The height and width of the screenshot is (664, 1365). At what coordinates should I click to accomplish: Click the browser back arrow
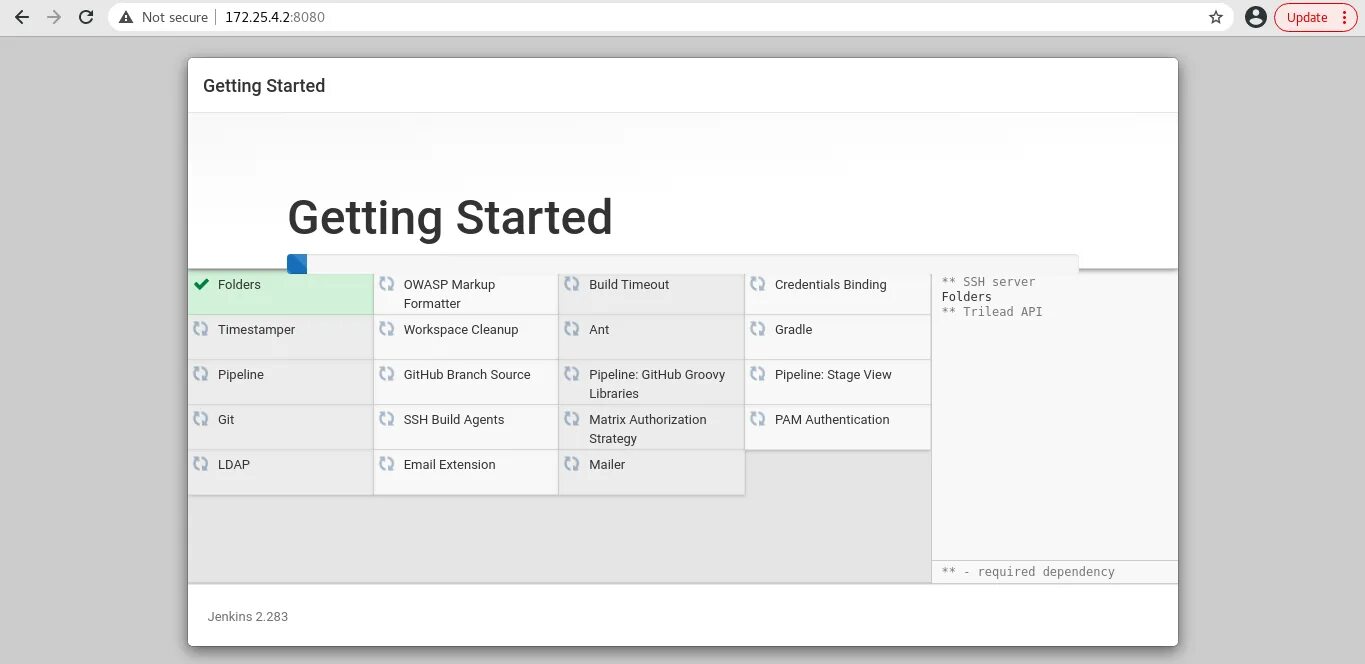[x=22, y=17]
